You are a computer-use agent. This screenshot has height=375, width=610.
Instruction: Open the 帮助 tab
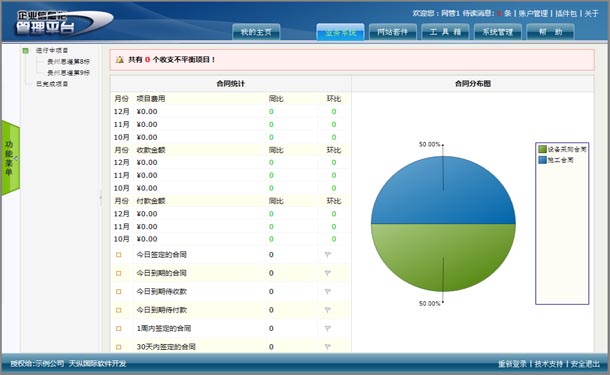[x=550, y=32]
